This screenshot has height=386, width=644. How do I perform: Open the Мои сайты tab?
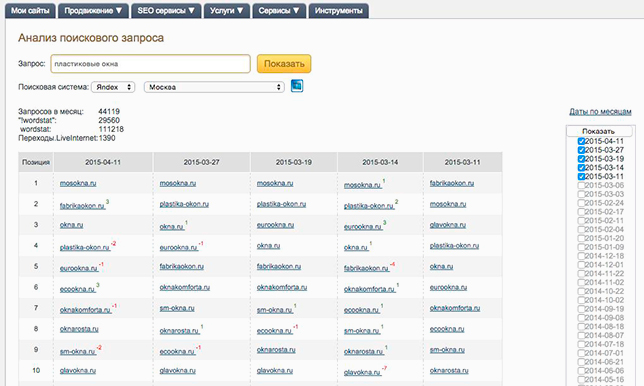[x=30, y=11]
